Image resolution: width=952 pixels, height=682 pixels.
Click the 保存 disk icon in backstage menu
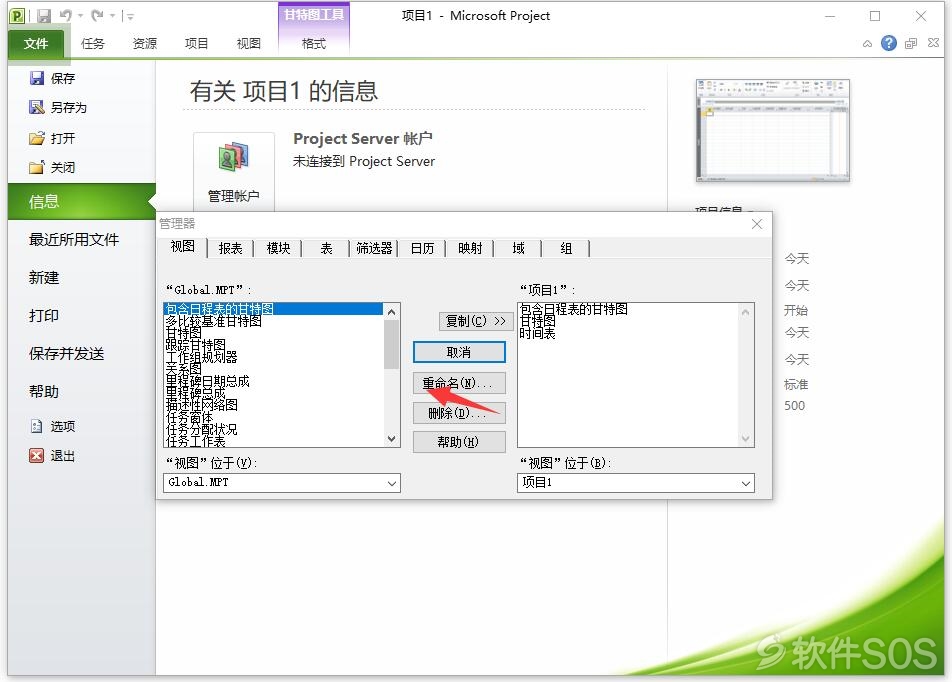coord(36,78)
